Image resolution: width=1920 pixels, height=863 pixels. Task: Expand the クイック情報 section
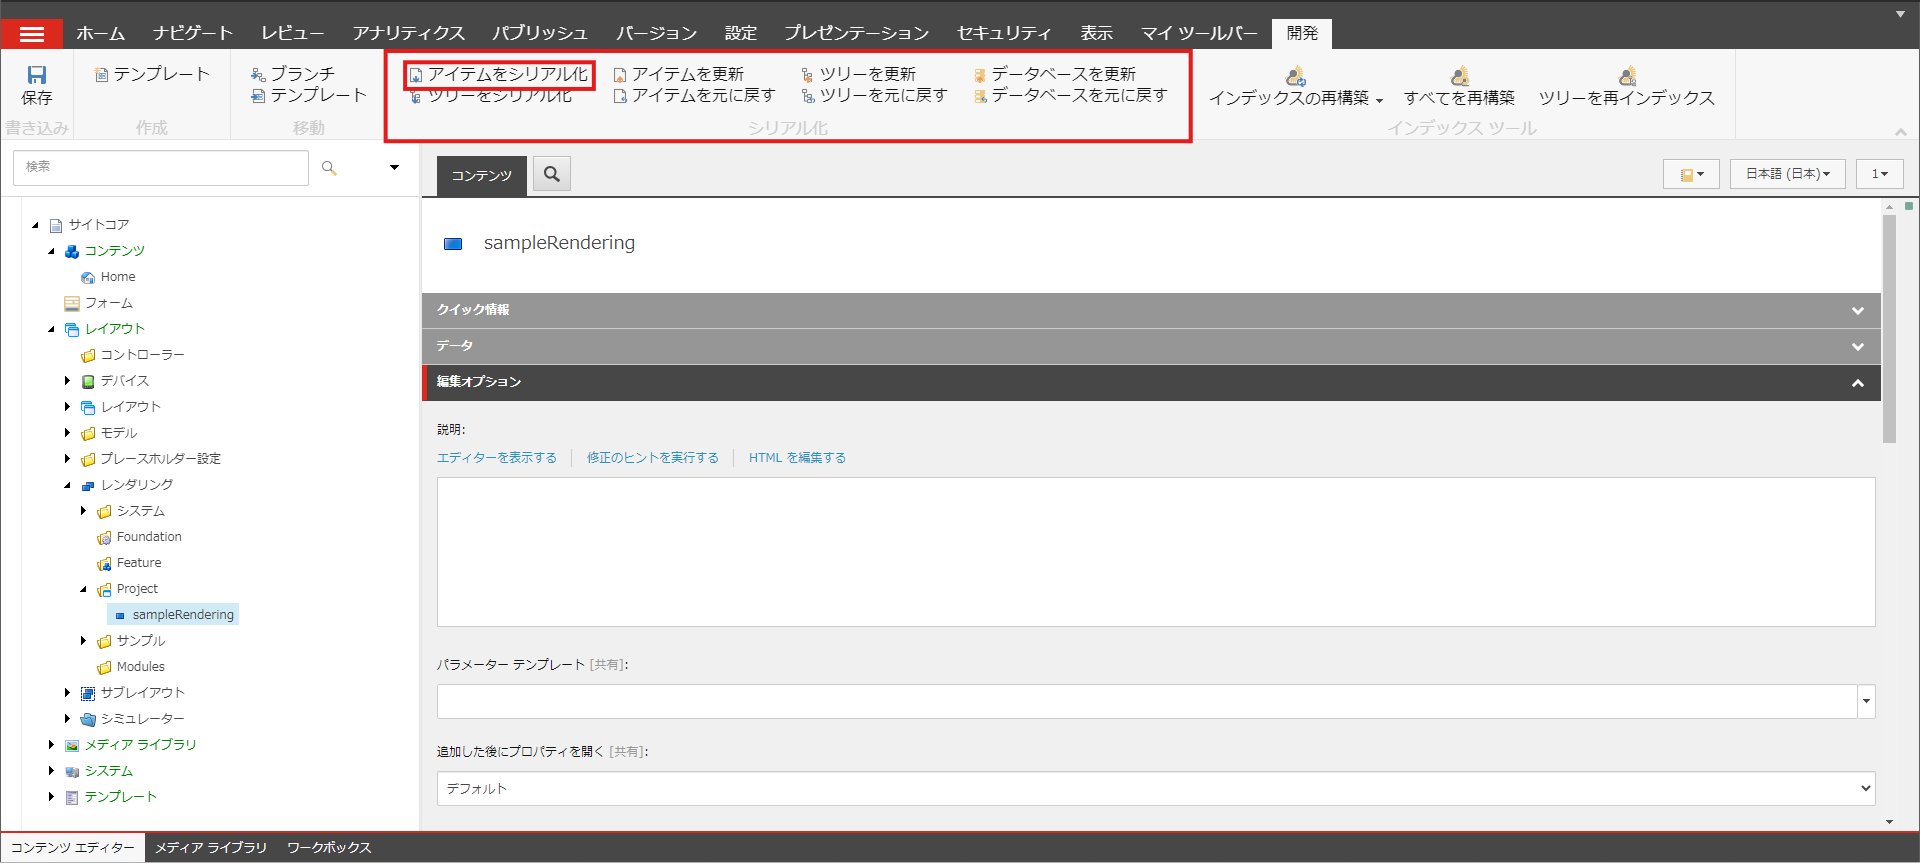pos(1151,310)
